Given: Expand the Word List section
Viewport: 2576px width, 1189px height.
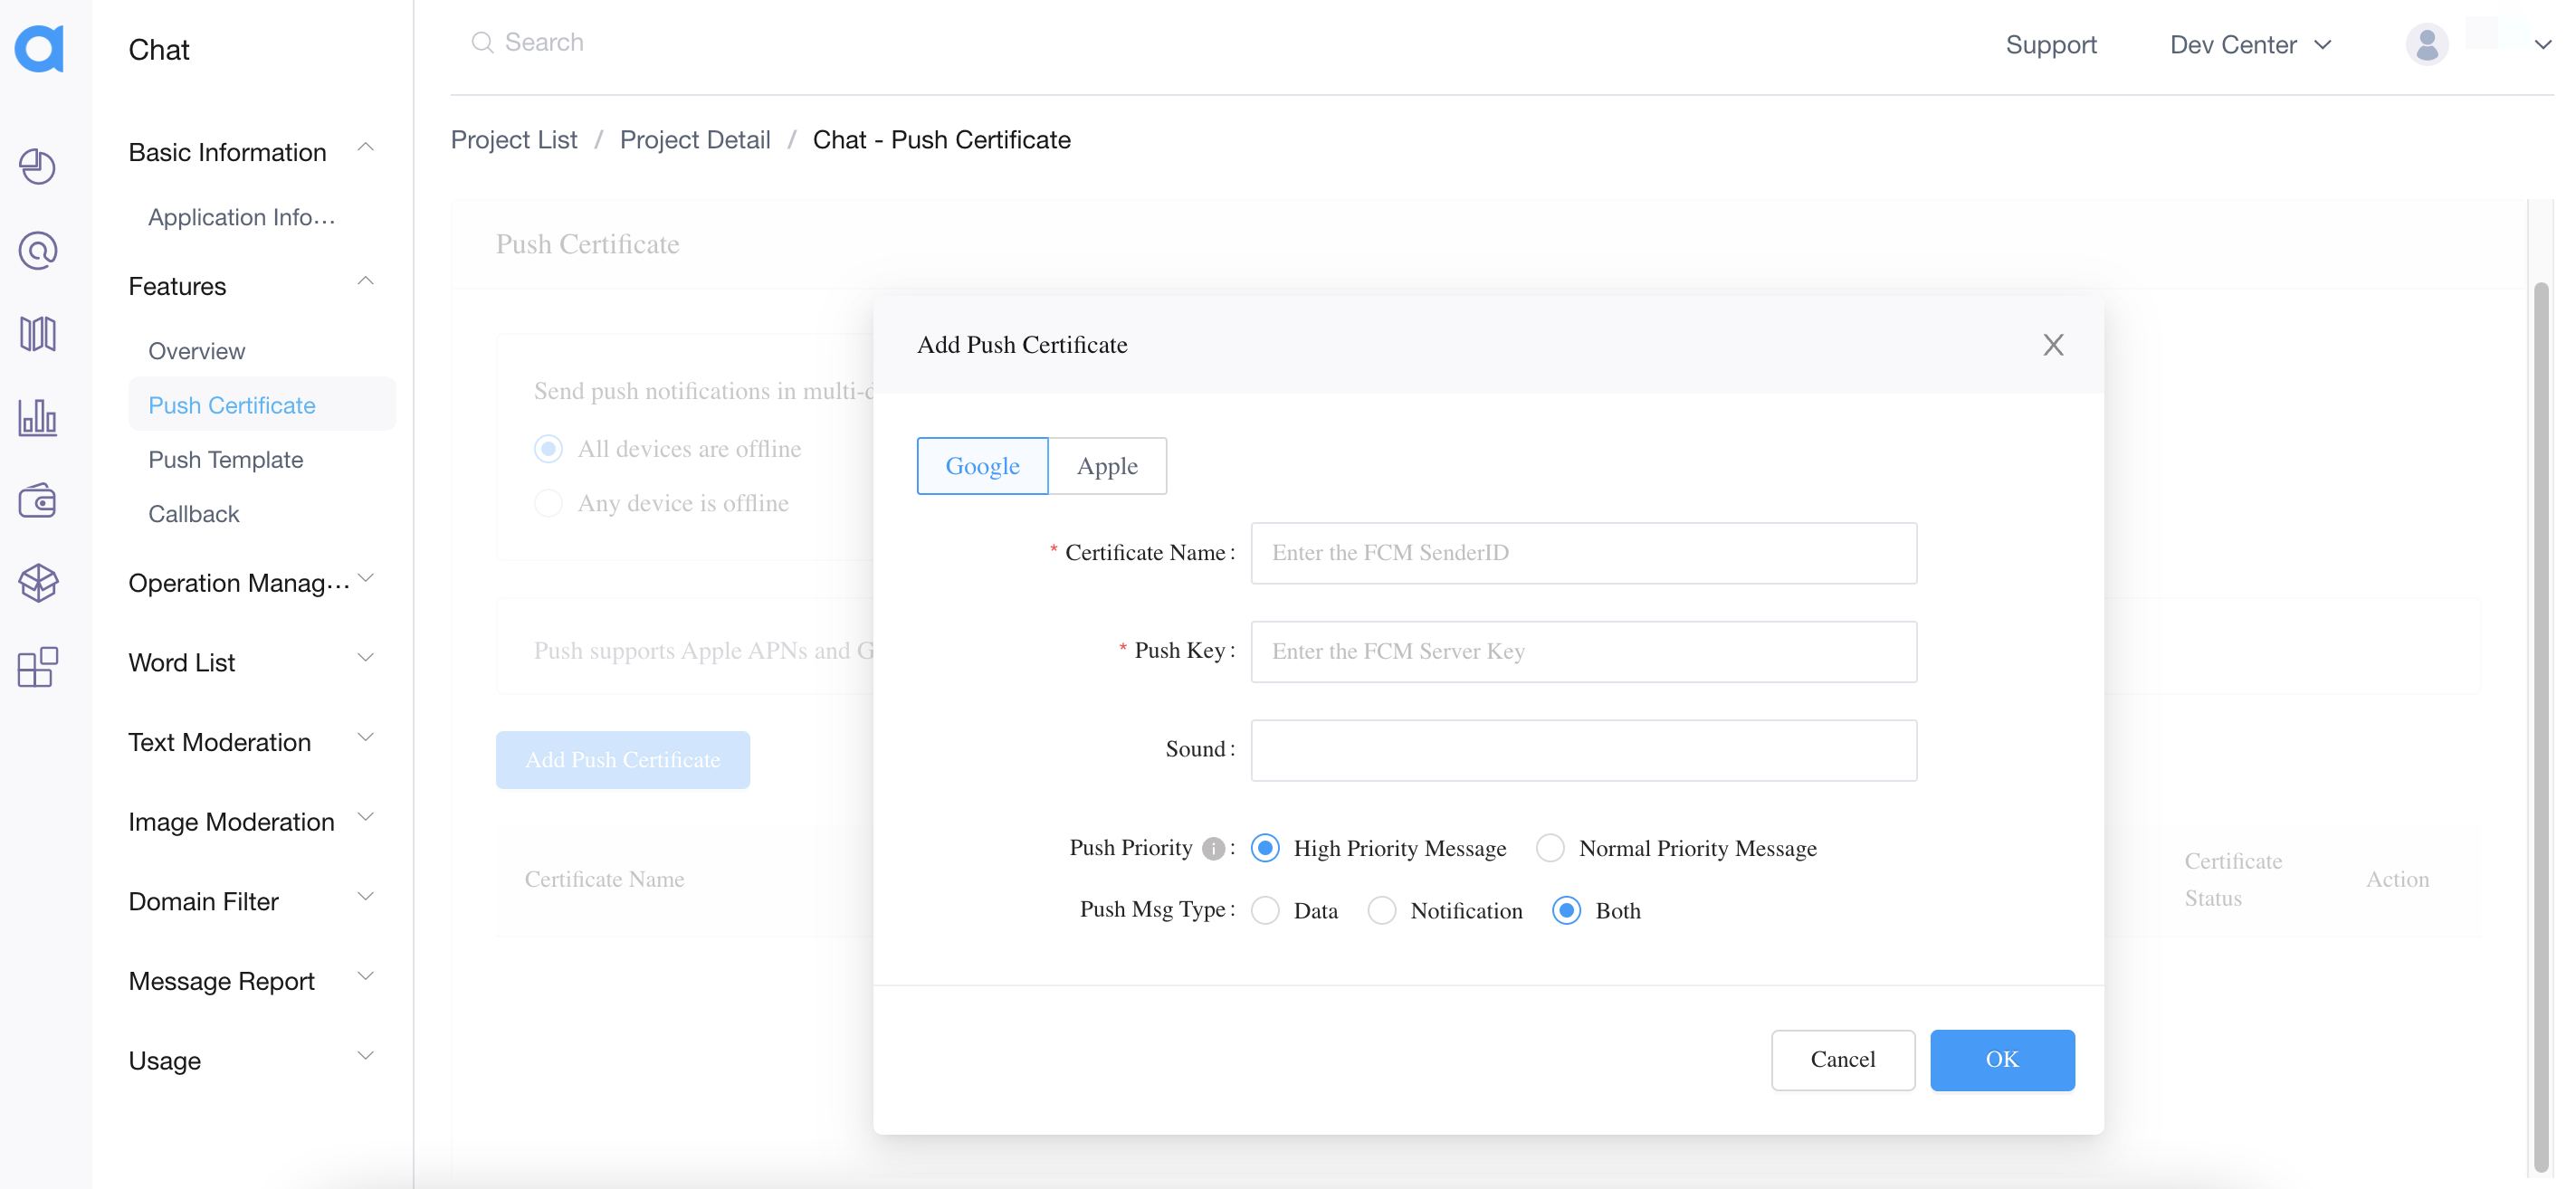Looking at the screenshot, I should pyautogui.click(x=366, y=658).
